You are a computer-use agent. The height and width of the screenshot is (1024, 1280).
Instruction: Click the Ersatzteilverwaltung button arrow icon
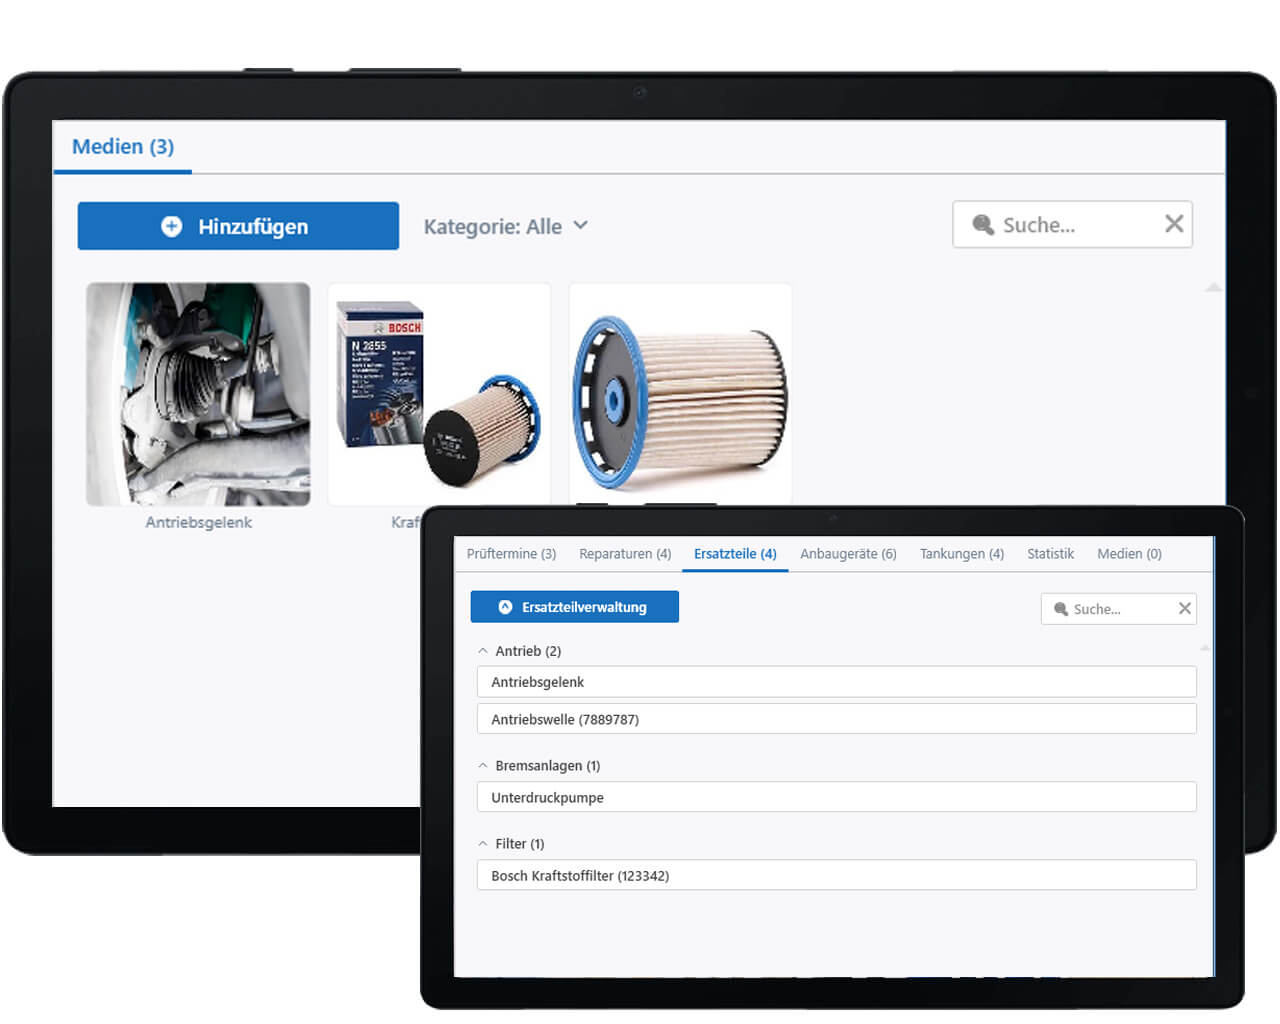[505, 607]
